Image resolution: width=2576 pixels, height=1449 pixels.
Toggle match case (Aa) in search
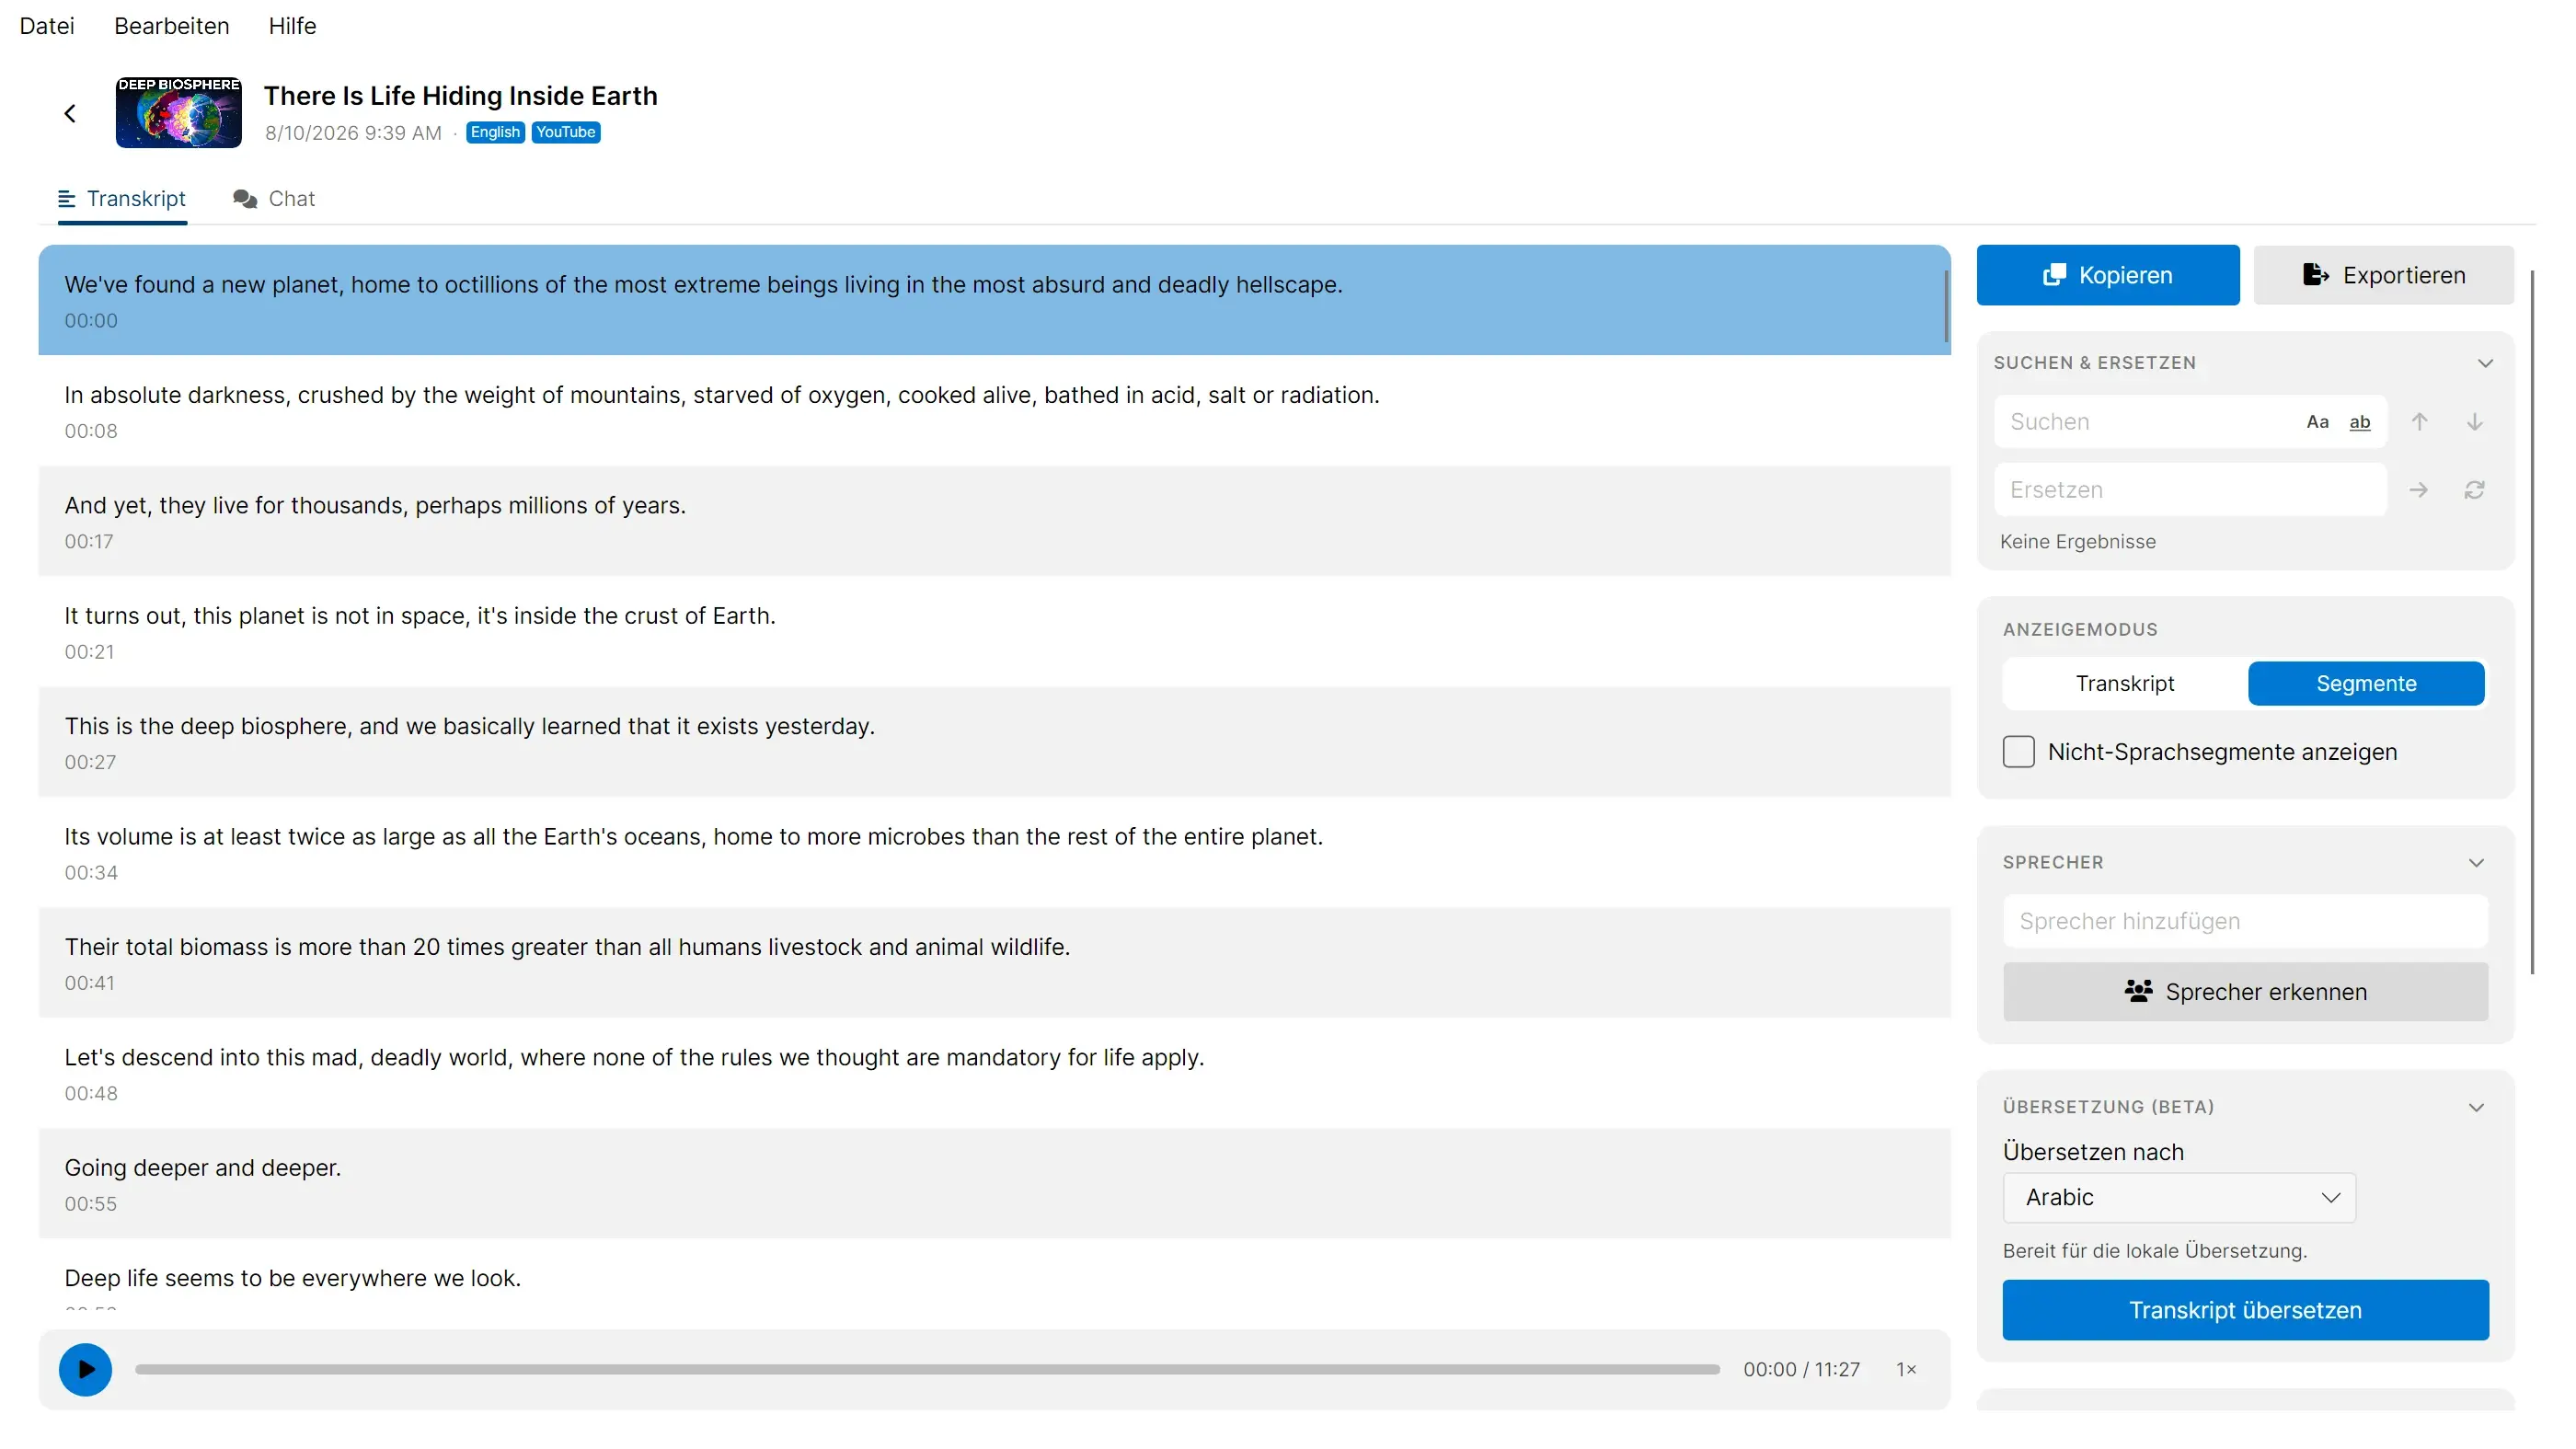[x=2317, y=422]
